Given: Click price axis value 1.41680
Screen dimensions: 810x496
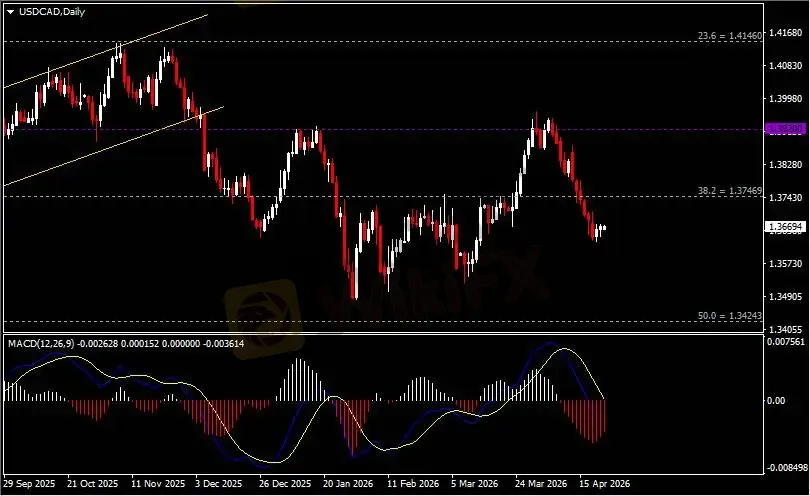Looking at the screenshot, I should (786, 33).
